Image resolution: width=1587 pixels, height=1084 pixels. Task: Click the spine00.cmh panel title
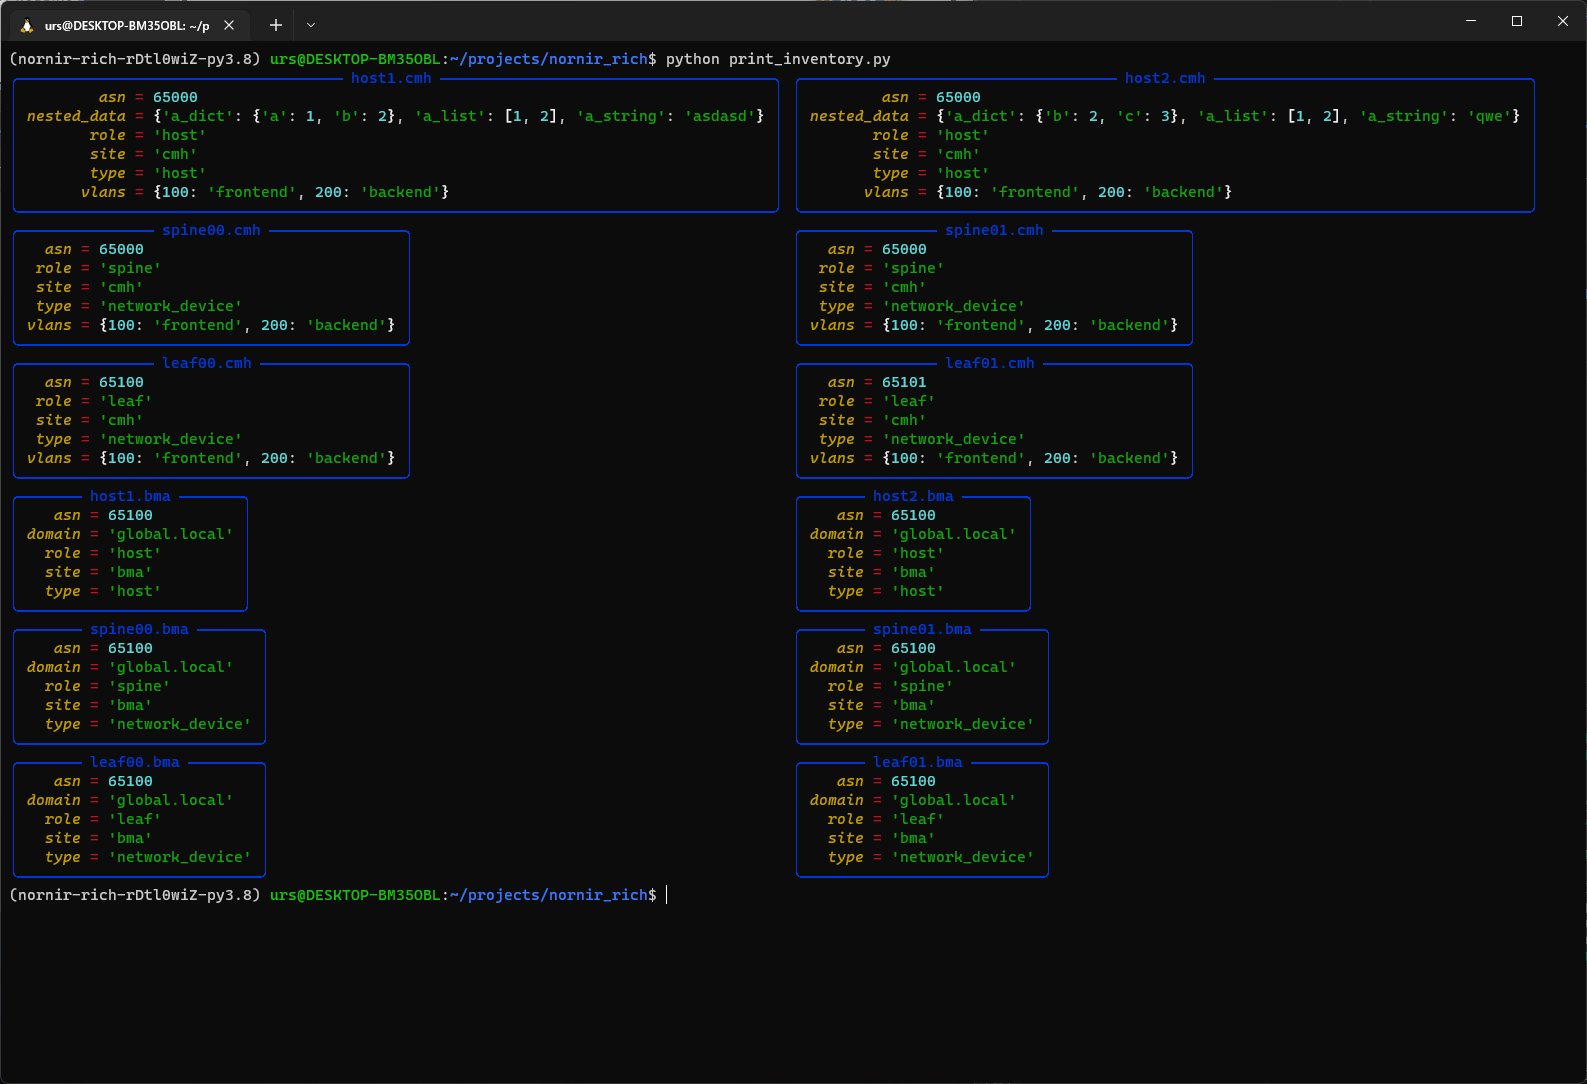coord(211,230)
